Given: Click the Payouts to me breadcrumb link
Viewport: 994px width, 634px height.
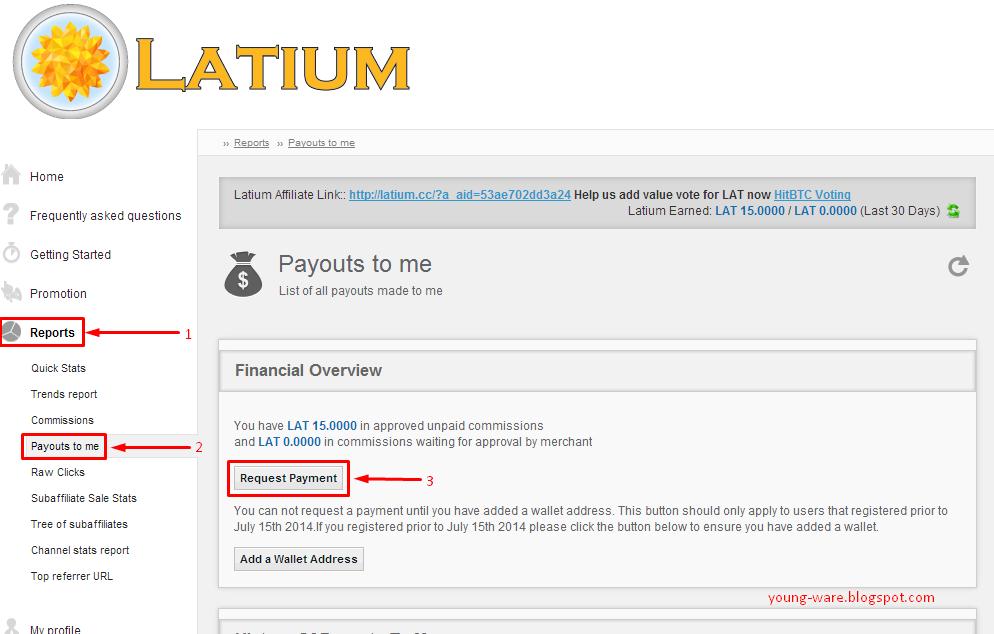Looking at the screenshot, I should coord(321,143).
